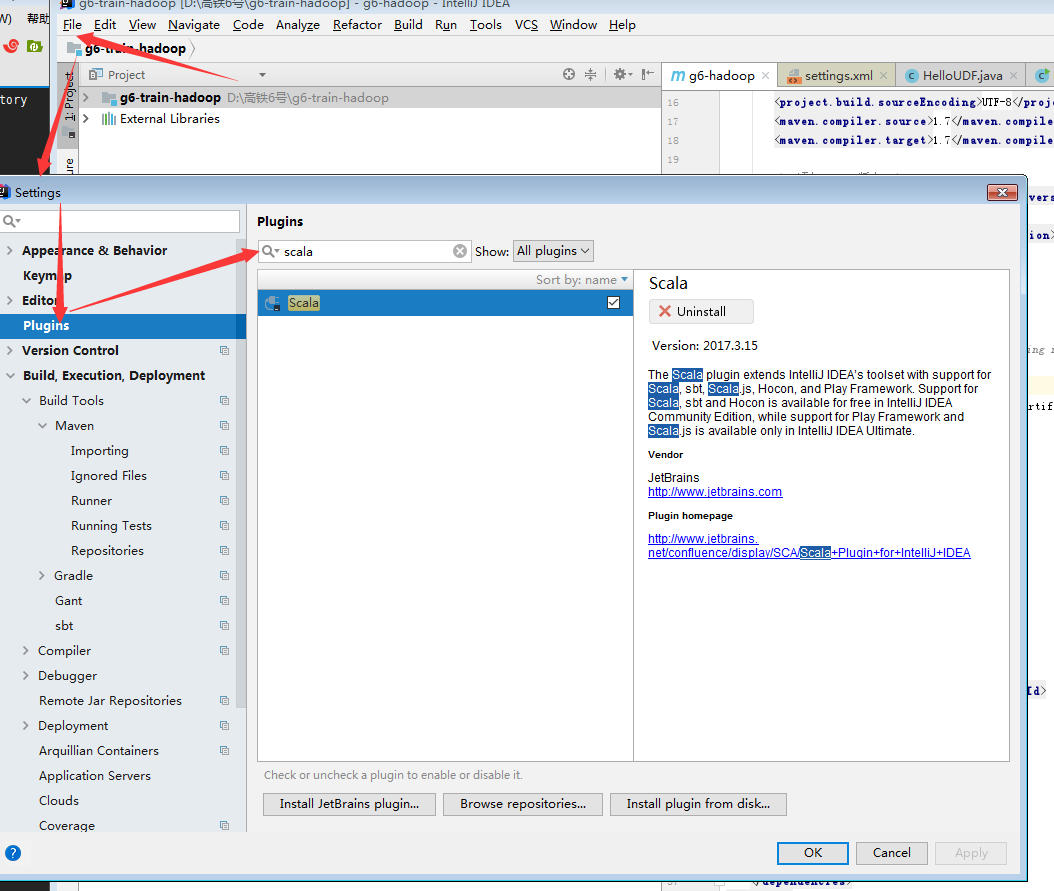Open the File menu
The height and width of the screenshot is (891, 1054).
pos(72,25)
